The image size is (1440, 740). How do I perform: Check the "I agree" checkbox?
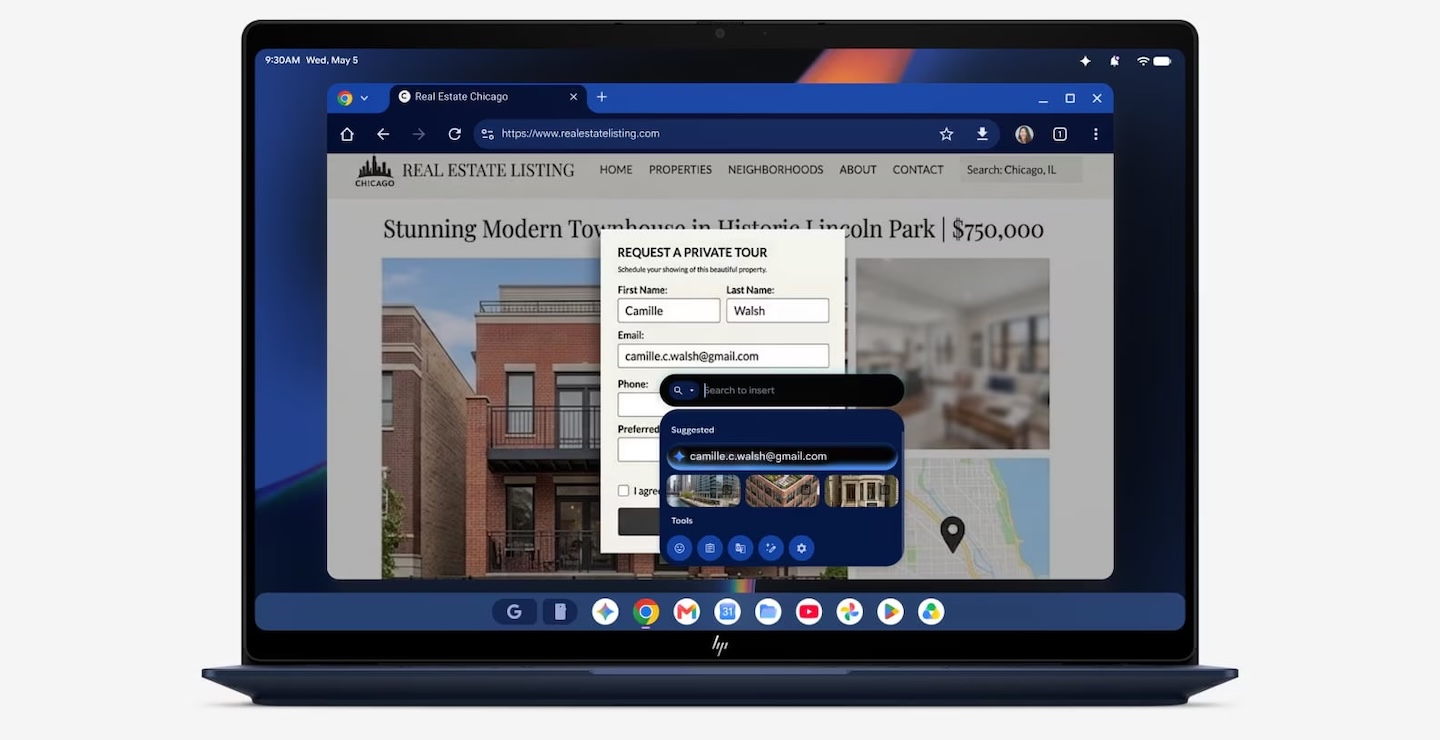pyautogui.click(x=623, y=491)
